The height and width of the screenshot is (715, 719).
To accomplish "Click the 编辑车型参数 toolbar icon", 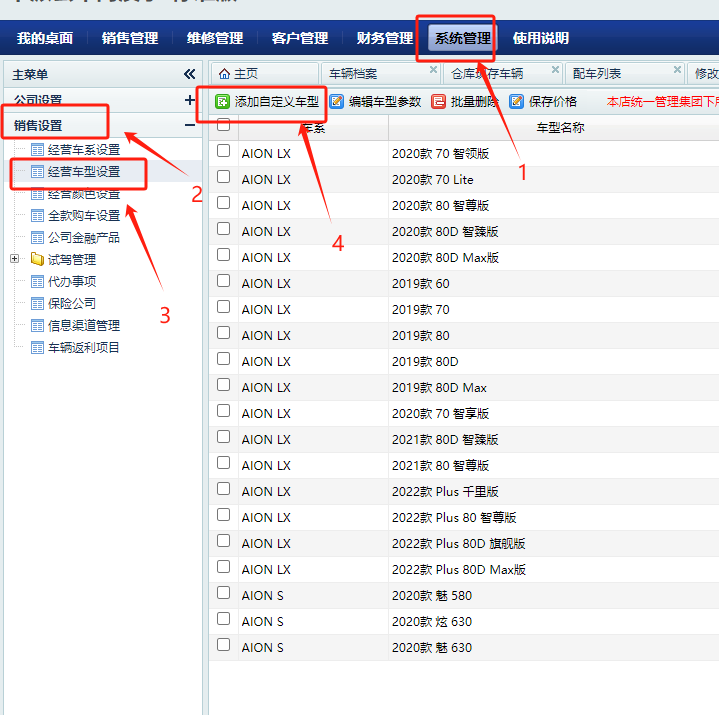I will tap(337, 101).
